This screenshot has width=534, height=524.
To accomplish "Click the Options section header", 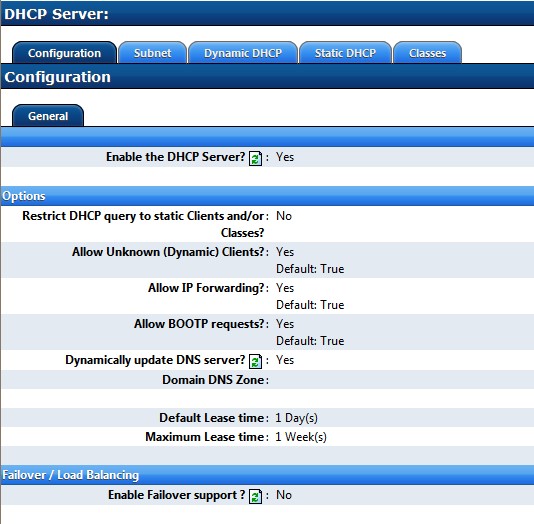I will click(x=267, y=196).
